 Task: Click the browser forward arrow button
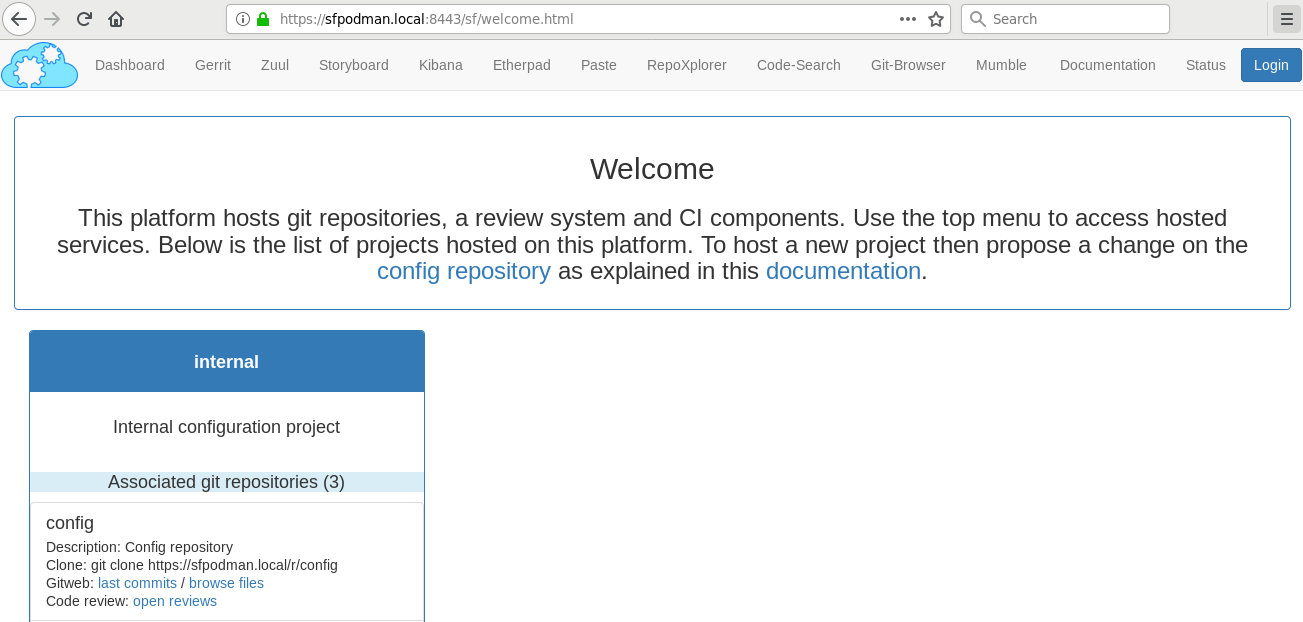pos(52,19)
